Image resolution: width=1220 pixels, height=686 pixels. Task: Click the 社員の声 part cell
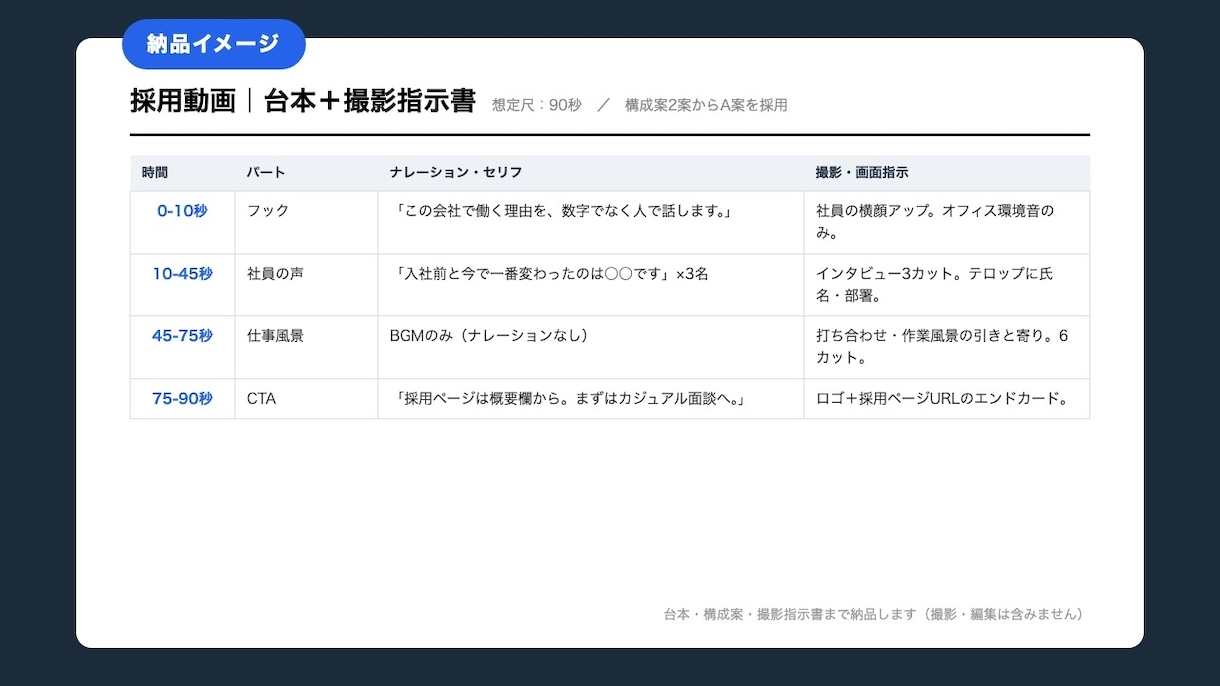point(306,285)
